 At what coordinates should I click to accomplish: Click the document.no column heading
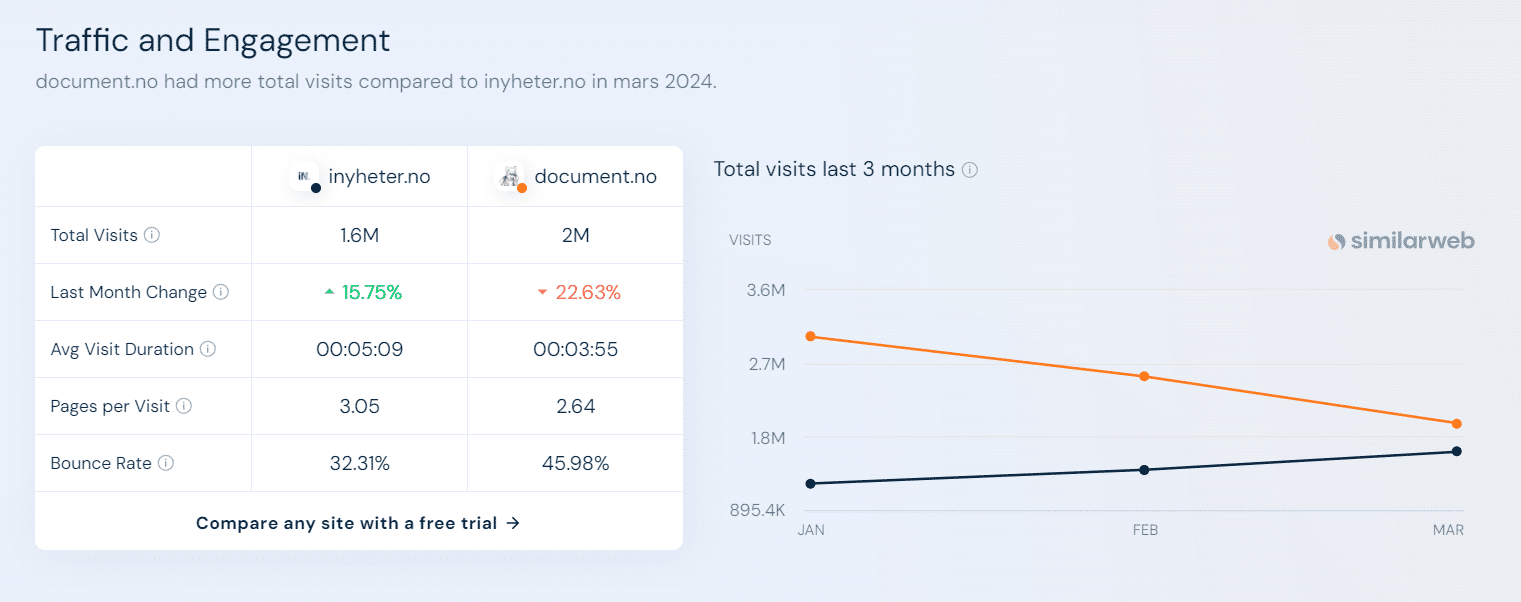pyautogui.click(x=595, y=177)
